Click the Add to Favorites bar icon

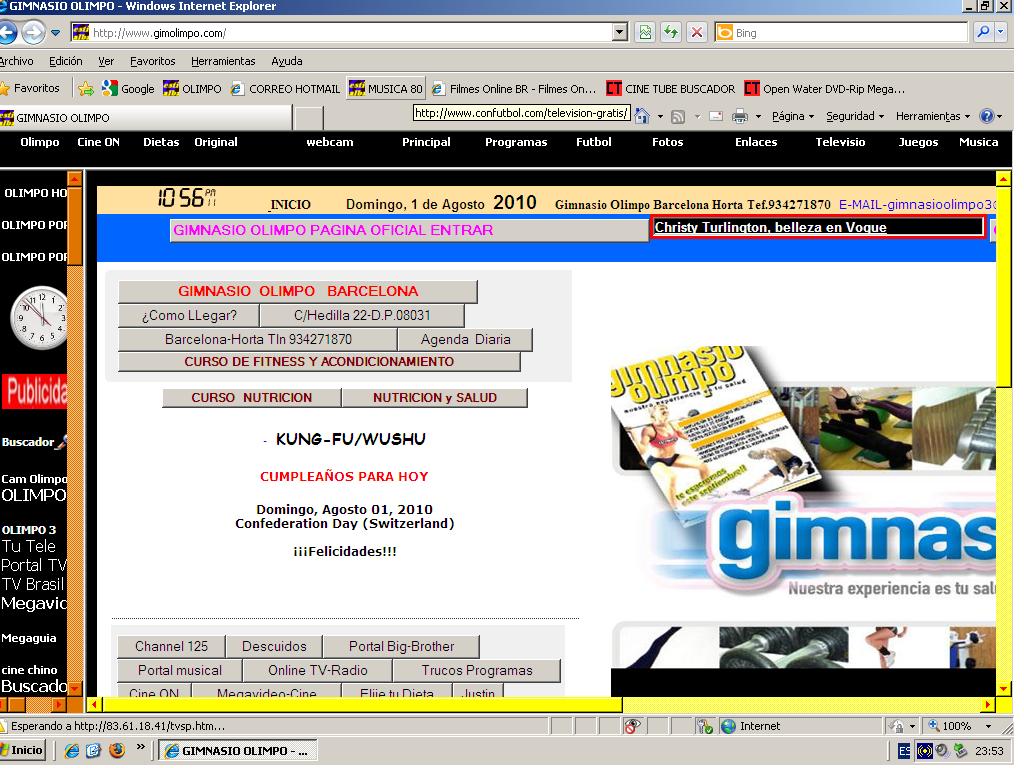87,89
